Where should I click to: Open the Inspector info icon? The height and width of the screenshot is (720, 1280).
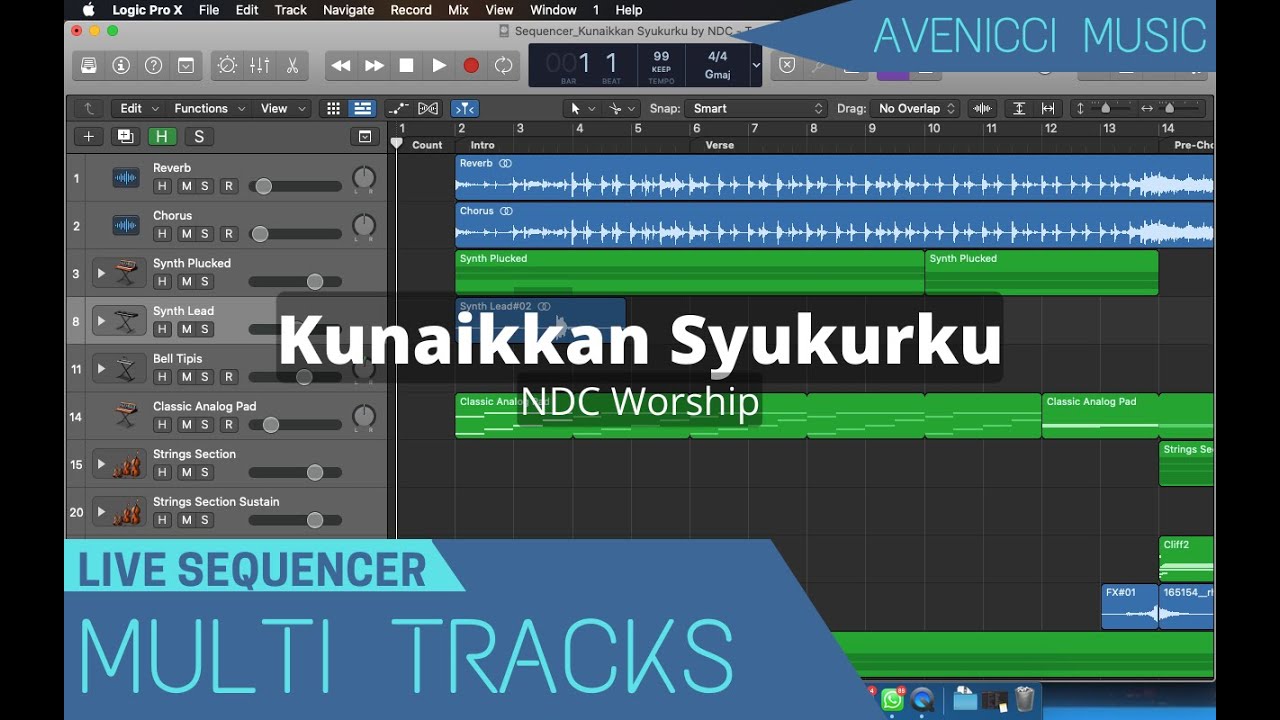click(x=121, y=65)
